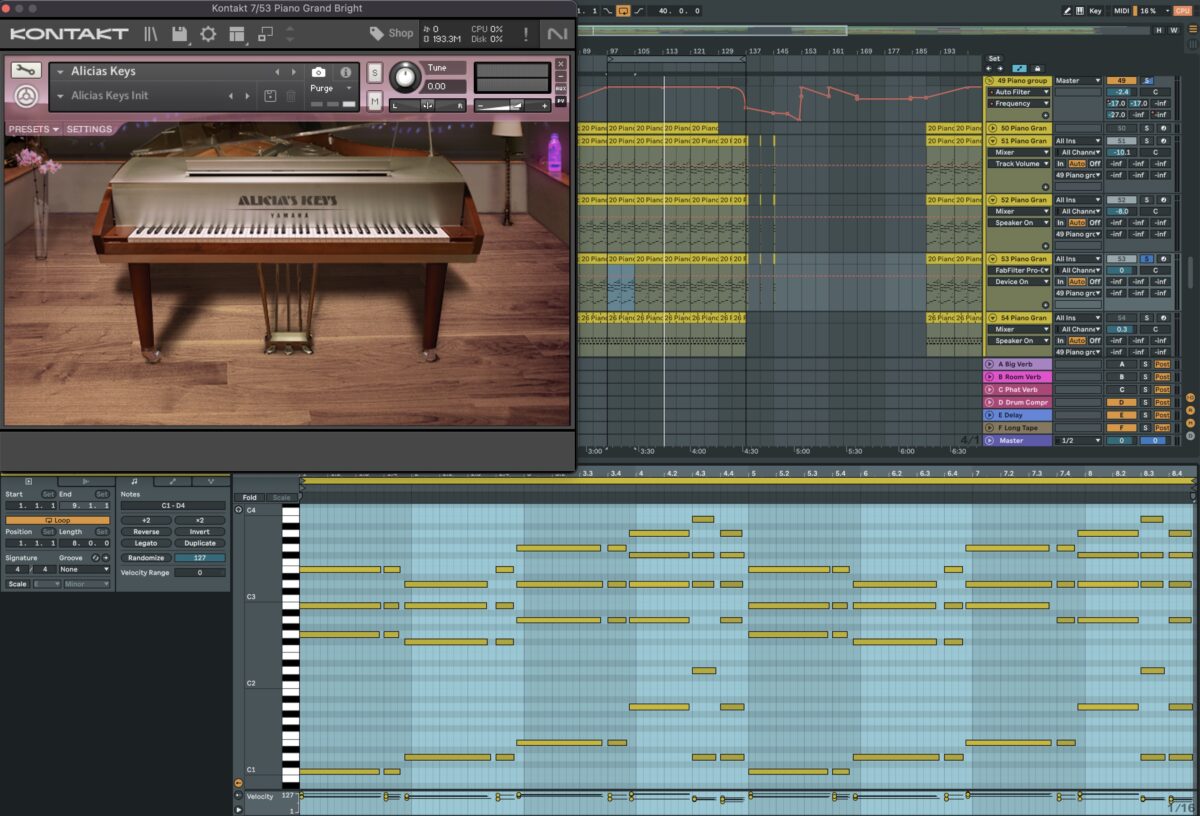Open the Kontakt Shop

coord(391,33)
